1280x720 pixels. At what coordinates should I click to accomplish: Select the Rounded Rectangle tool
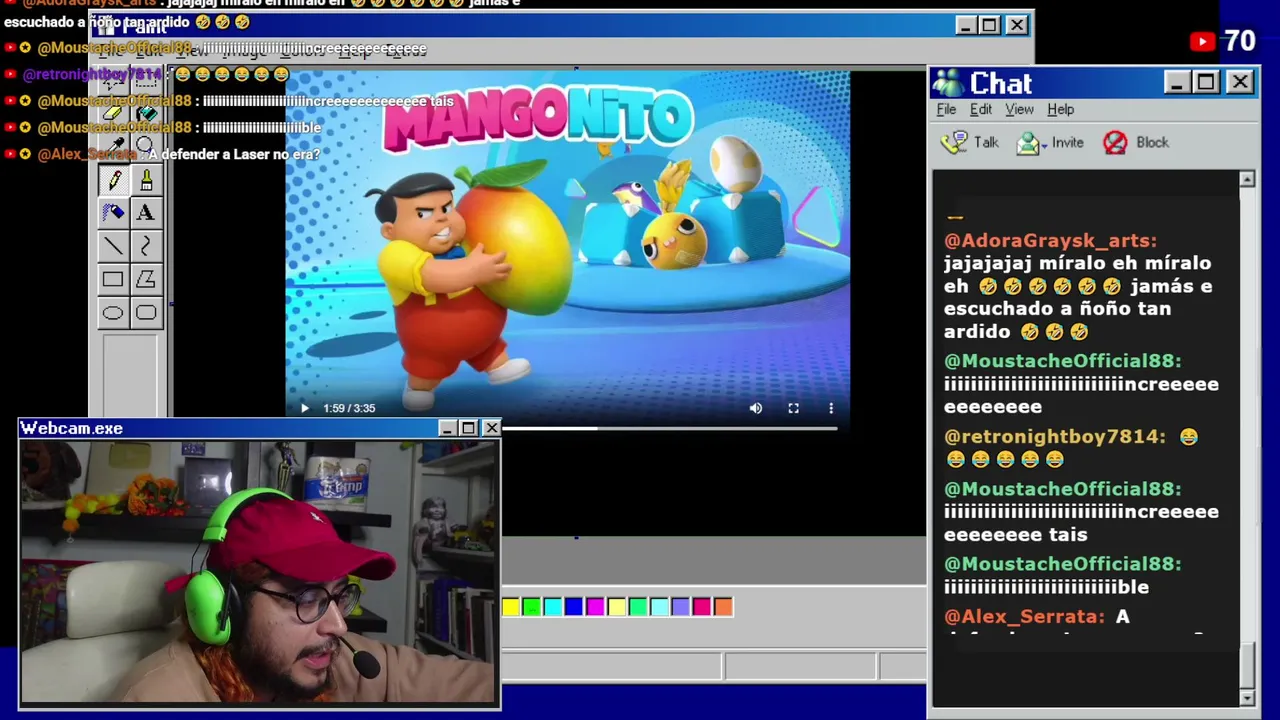coord(146,313)
